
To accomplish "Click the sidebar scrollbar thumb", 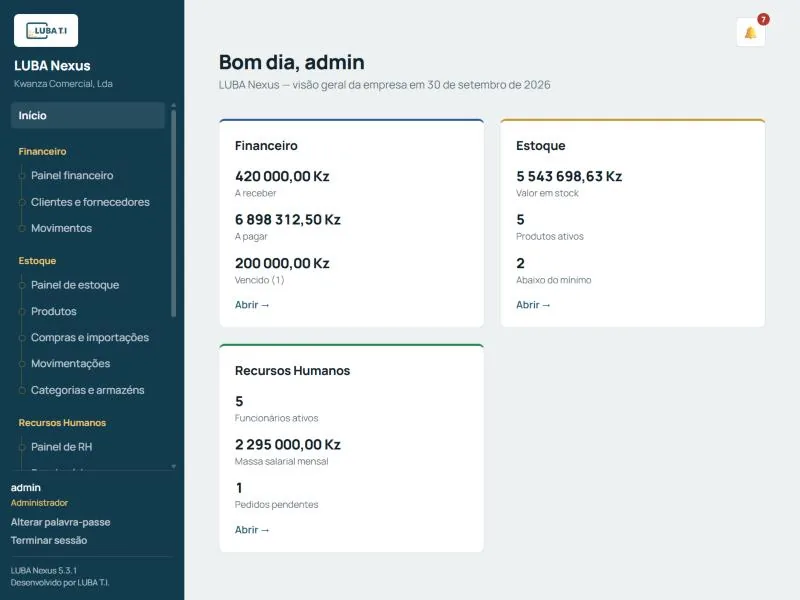I will [173, 213].
